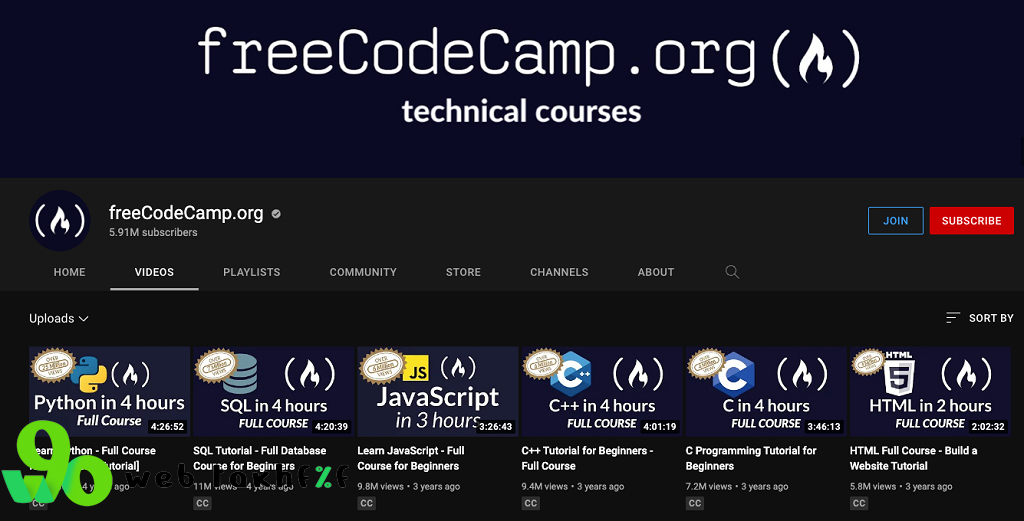Open the SORT BY menu

pyautogui.click(x=980, y=318)
